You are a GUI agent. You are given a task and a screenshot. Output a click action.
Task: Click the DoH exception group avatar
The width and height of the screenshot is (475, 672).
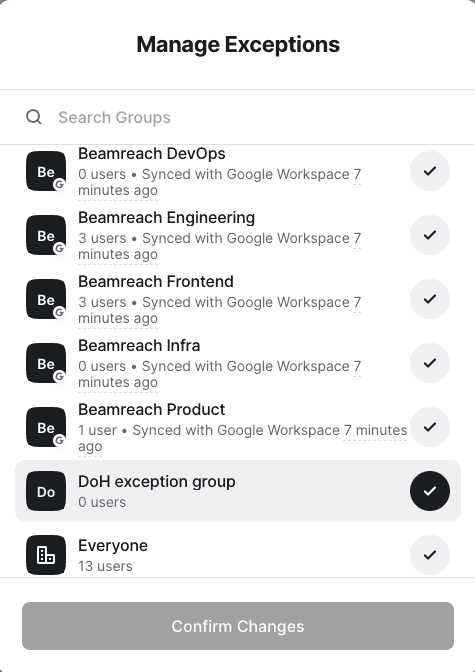46,491
